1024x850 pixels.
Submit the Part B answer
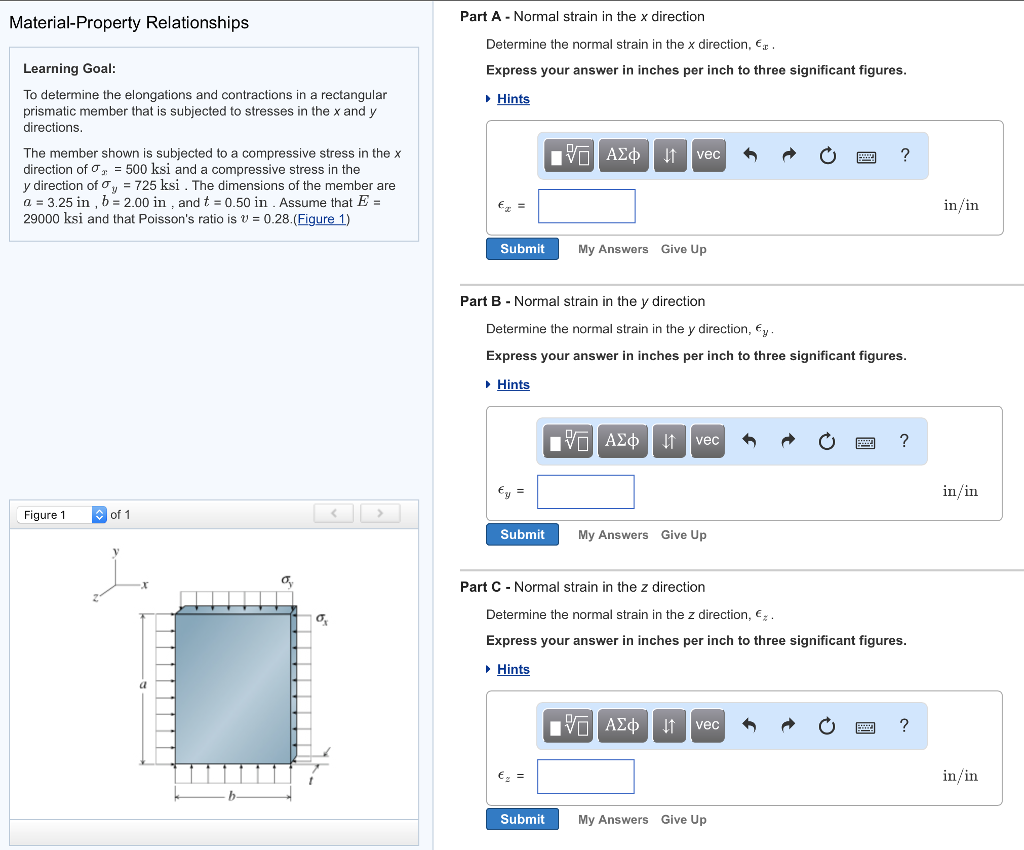pyautogui.click(x=522, y=534)
